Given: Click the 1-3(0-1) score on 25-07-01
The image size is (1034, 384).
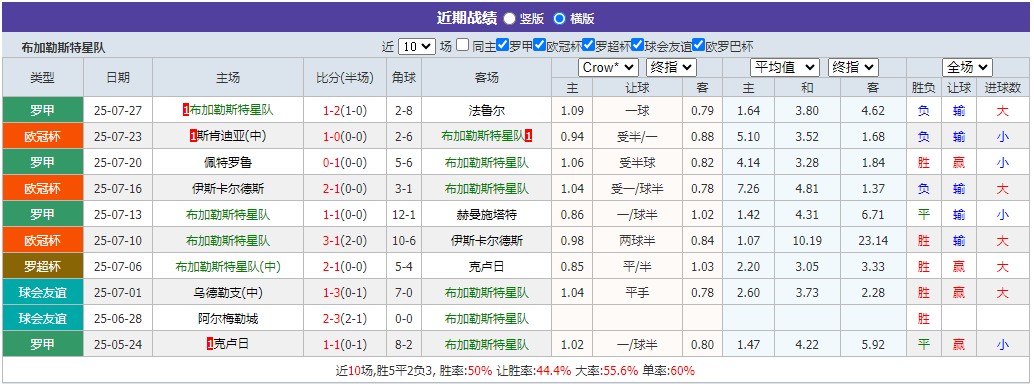Looking at the screenshot, I should pos(345,292).
